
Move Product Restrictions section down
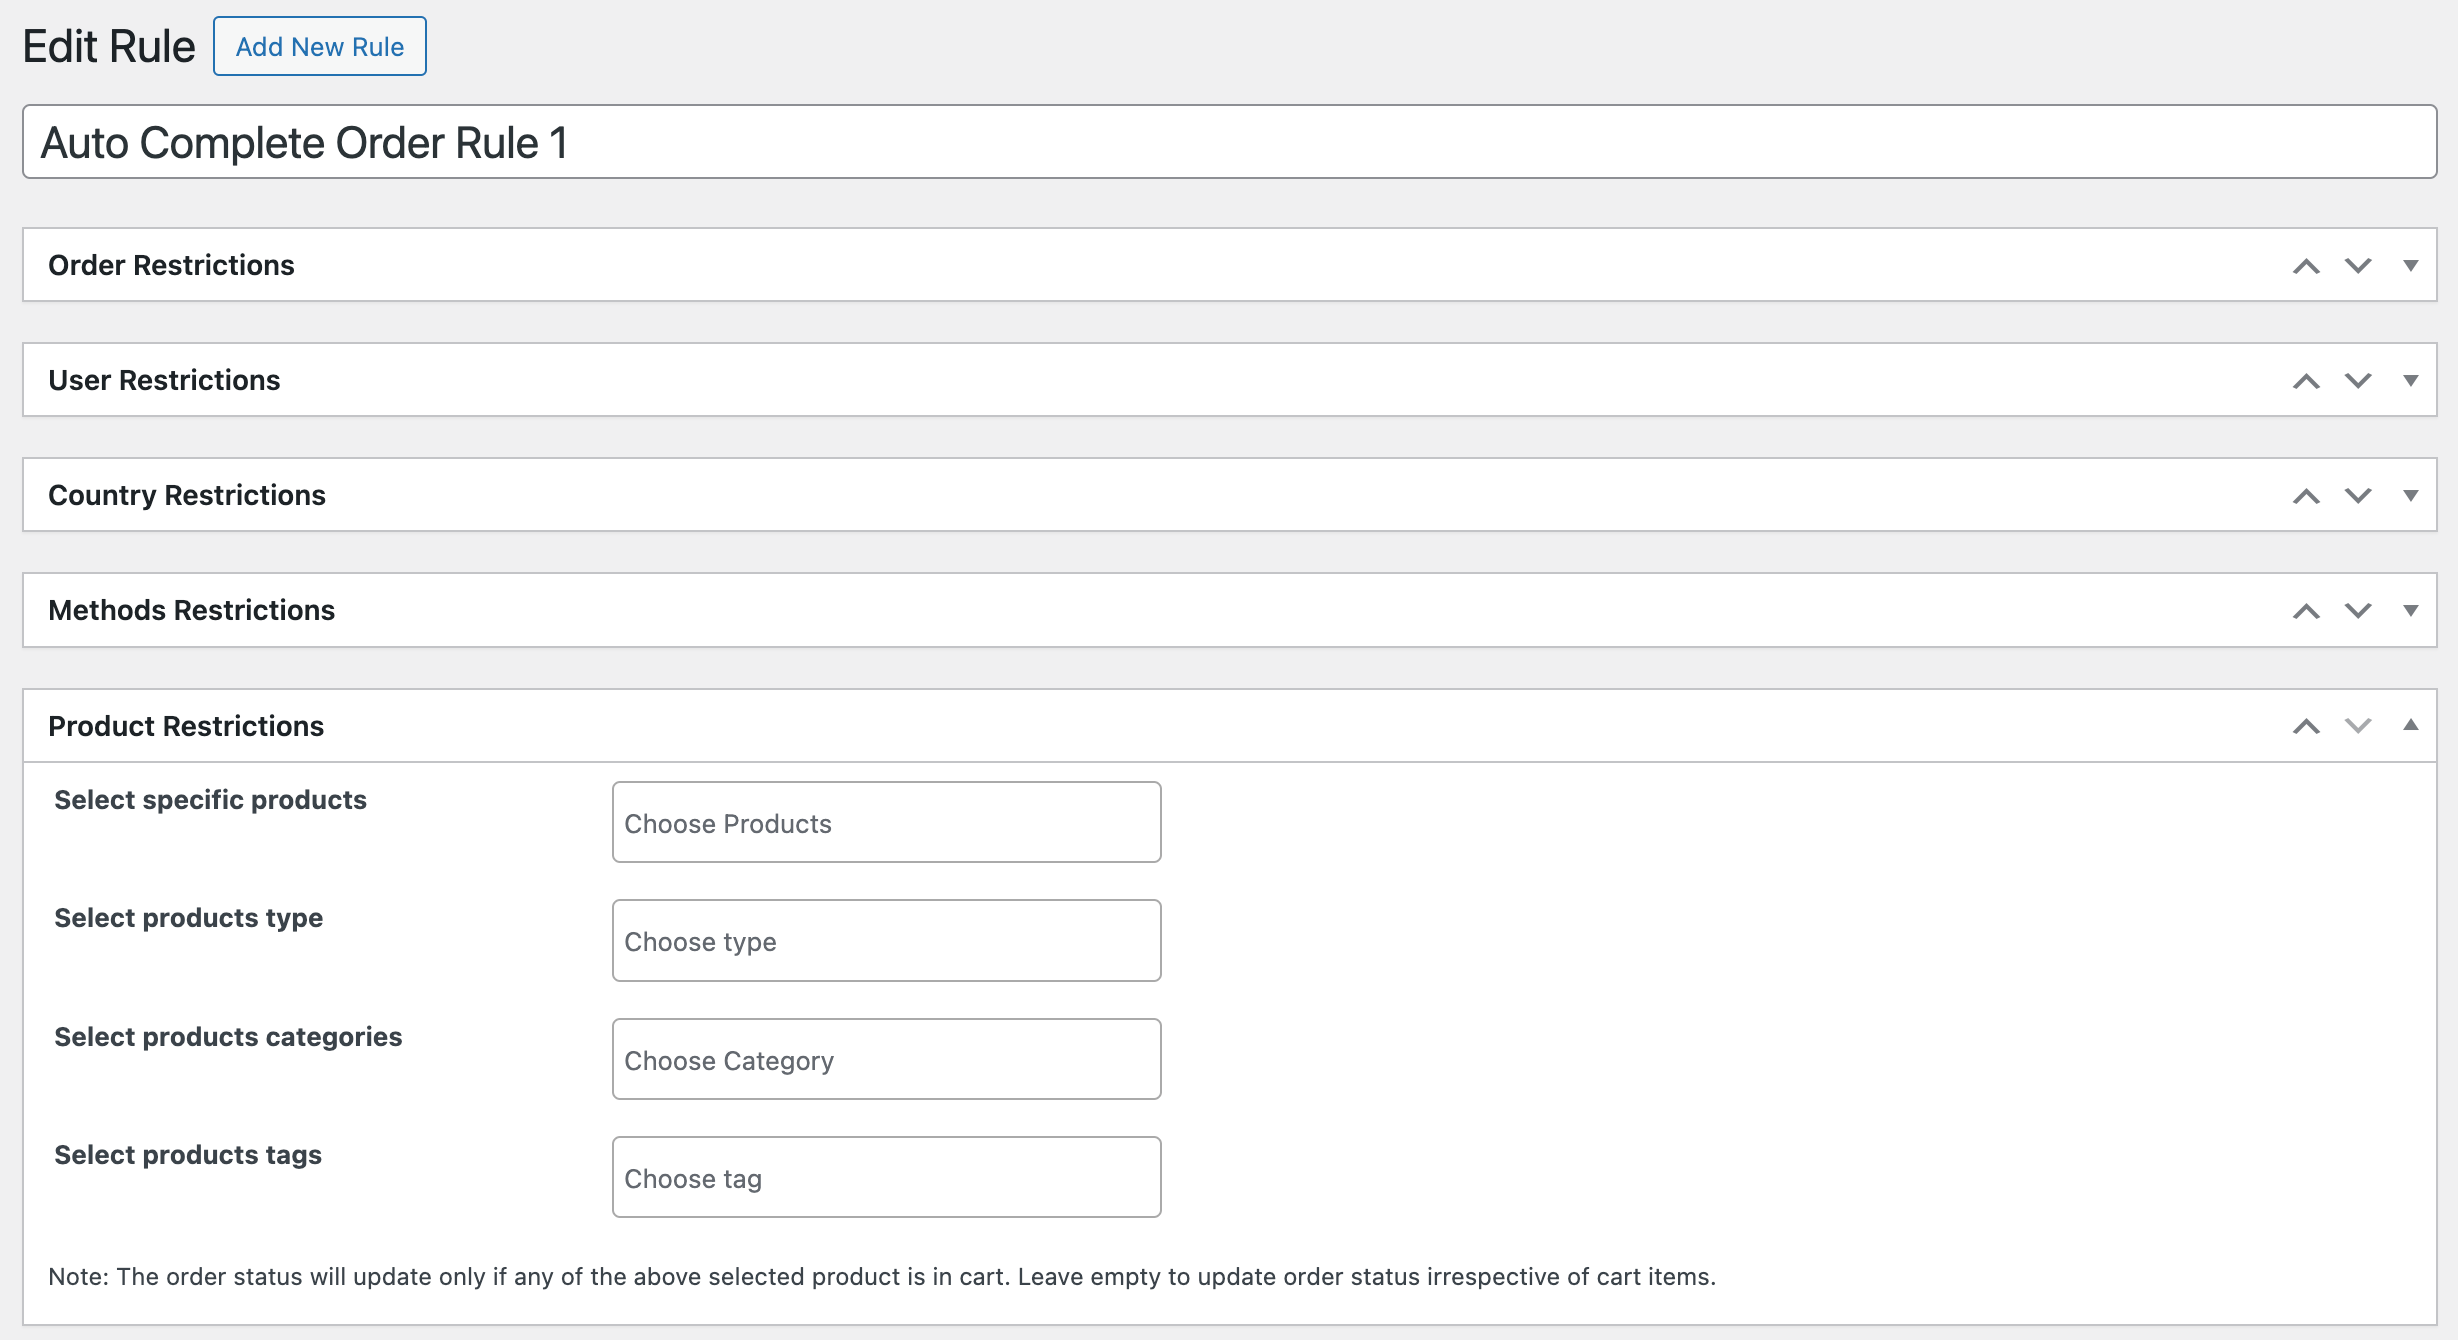pyautogui.click(x=2357, y=726)
